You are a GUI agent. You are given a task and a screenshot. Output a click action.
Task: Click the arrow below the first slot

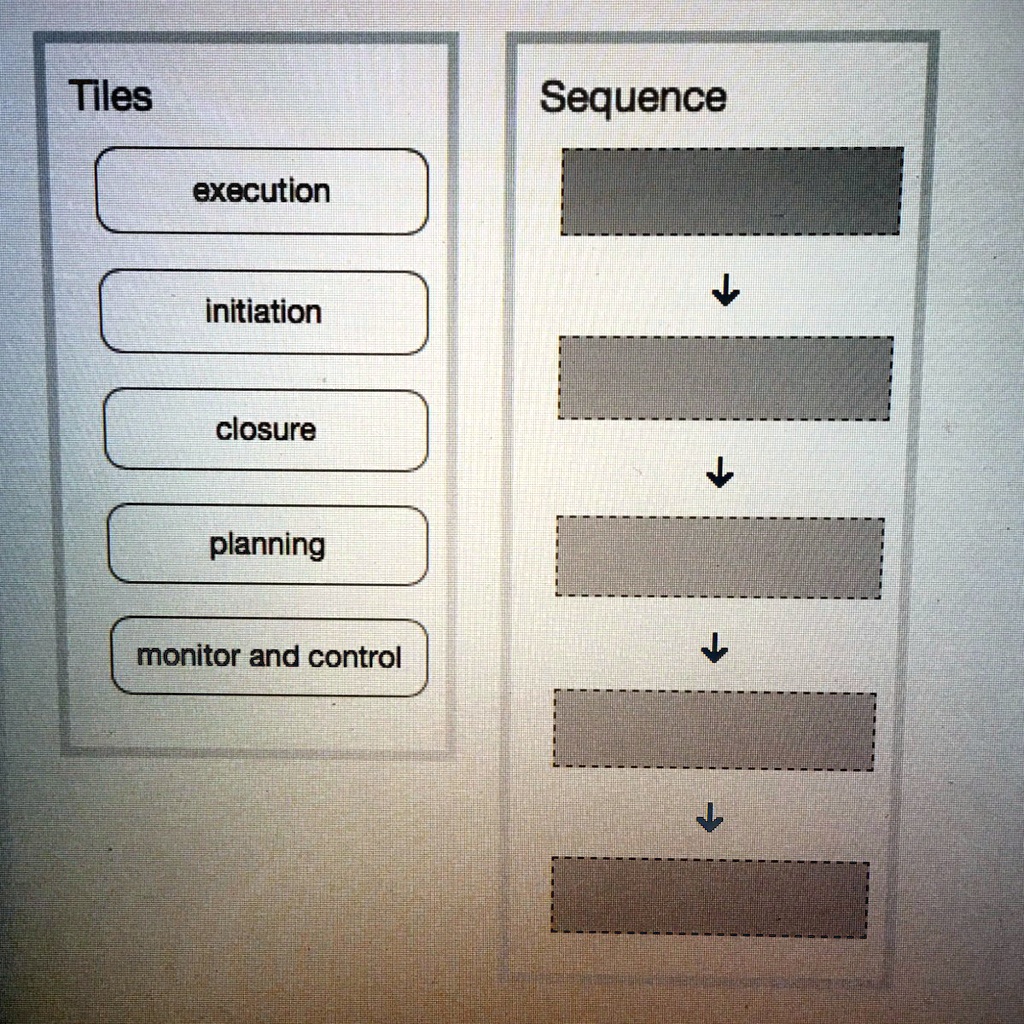pyautogui.click(x=725, y=291)
